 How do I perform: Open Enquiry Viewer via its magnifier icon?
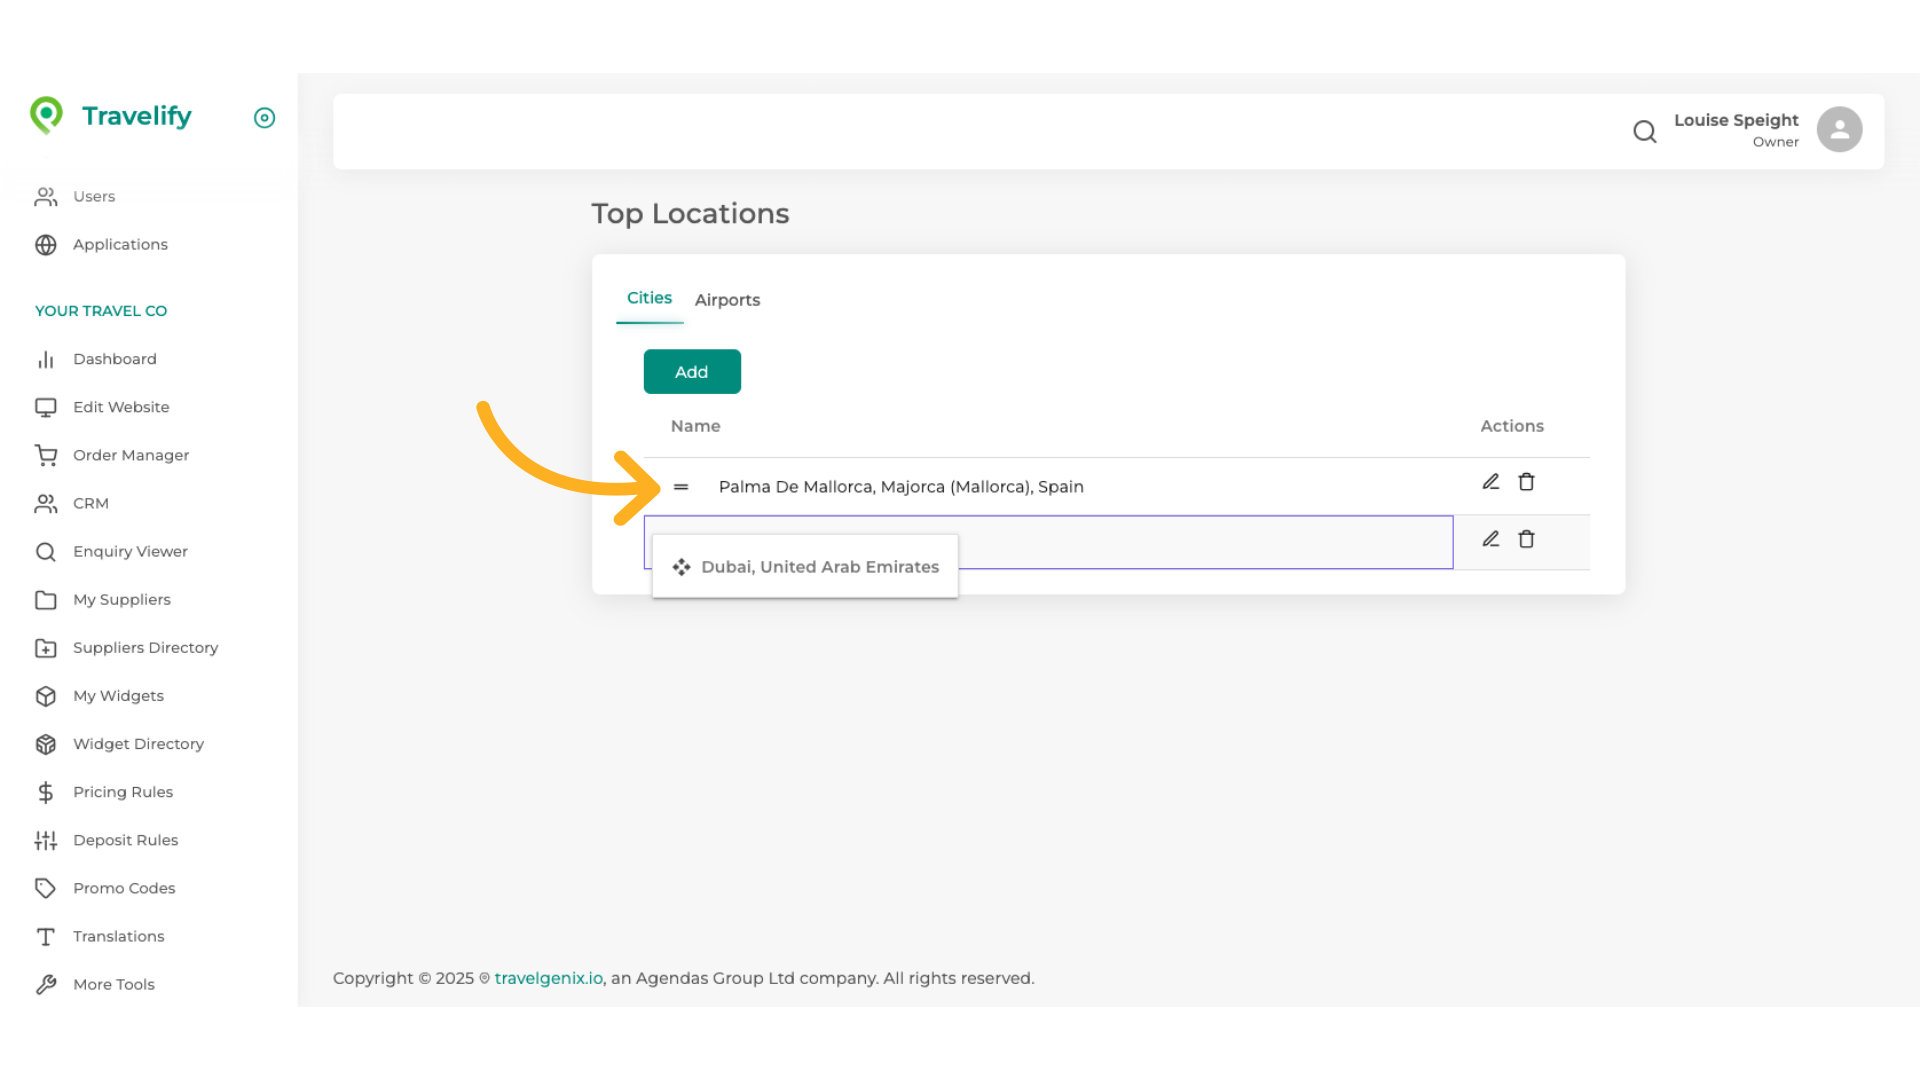(x=46, y=551)
